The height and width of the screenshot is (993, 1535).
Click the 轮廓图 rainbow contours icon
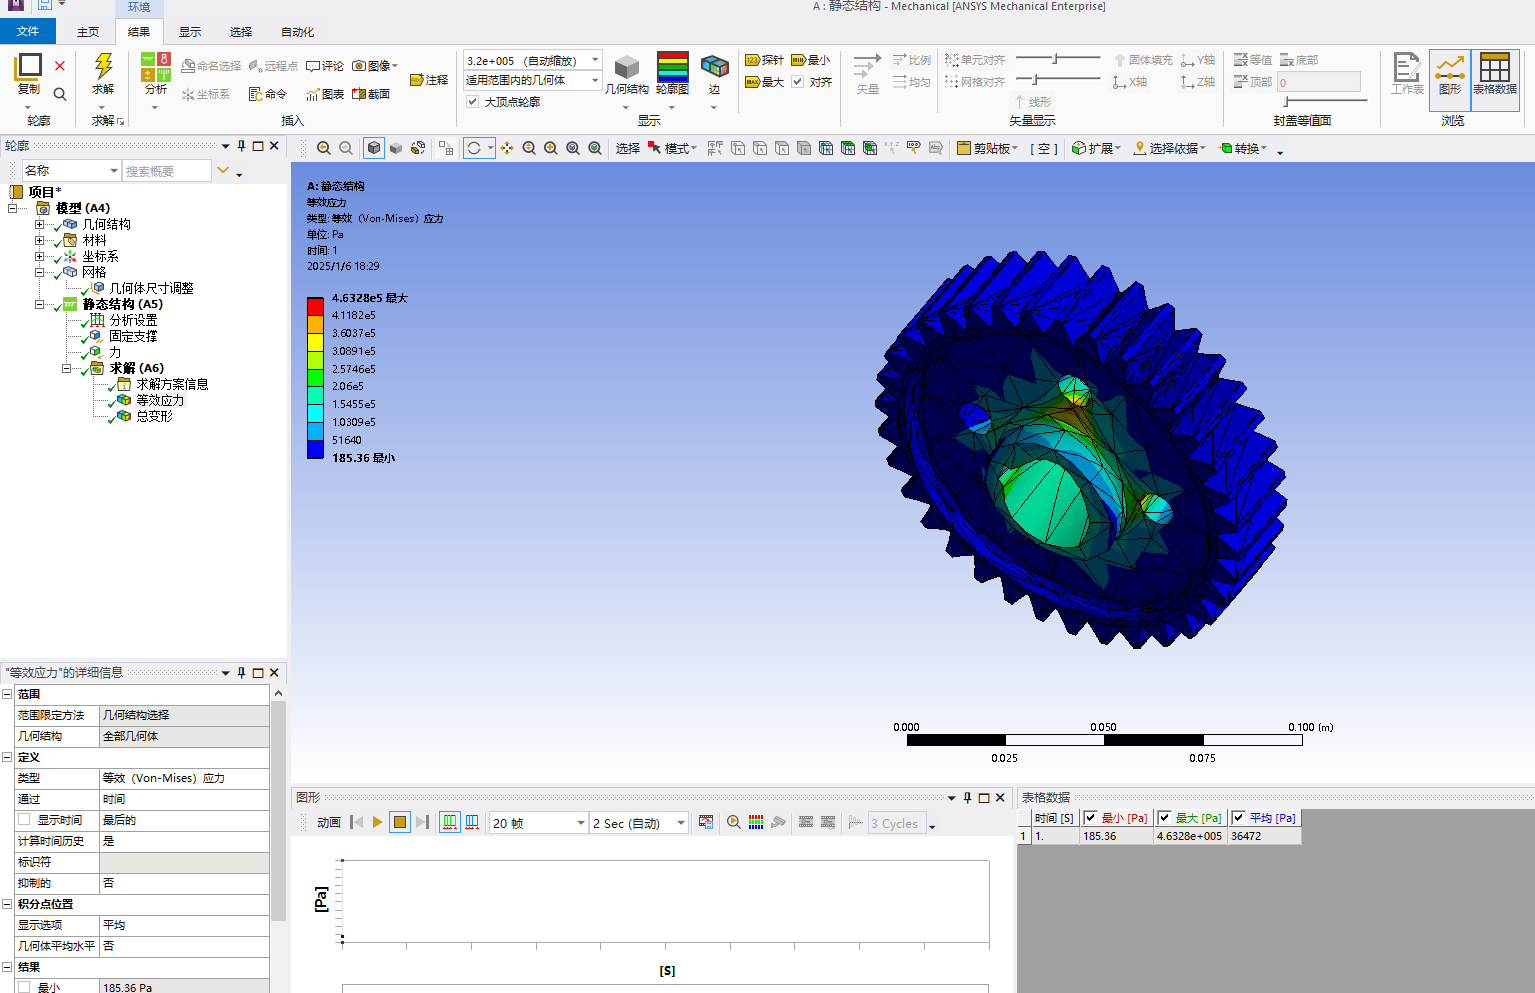click(672, 66)
